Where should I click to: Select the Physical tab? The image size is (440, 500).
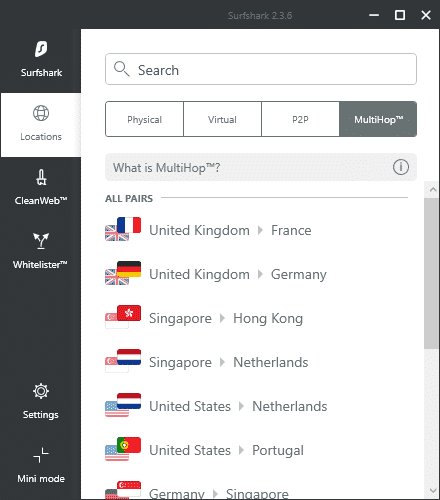coord(144,119)
